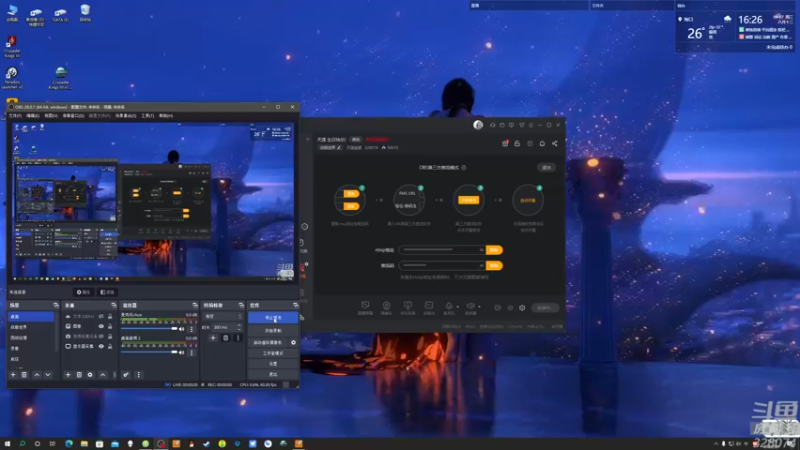The image size is (800, 450).
Task: Click the pencil edit icon beside the live settings tag
Action: click(339, 147)
